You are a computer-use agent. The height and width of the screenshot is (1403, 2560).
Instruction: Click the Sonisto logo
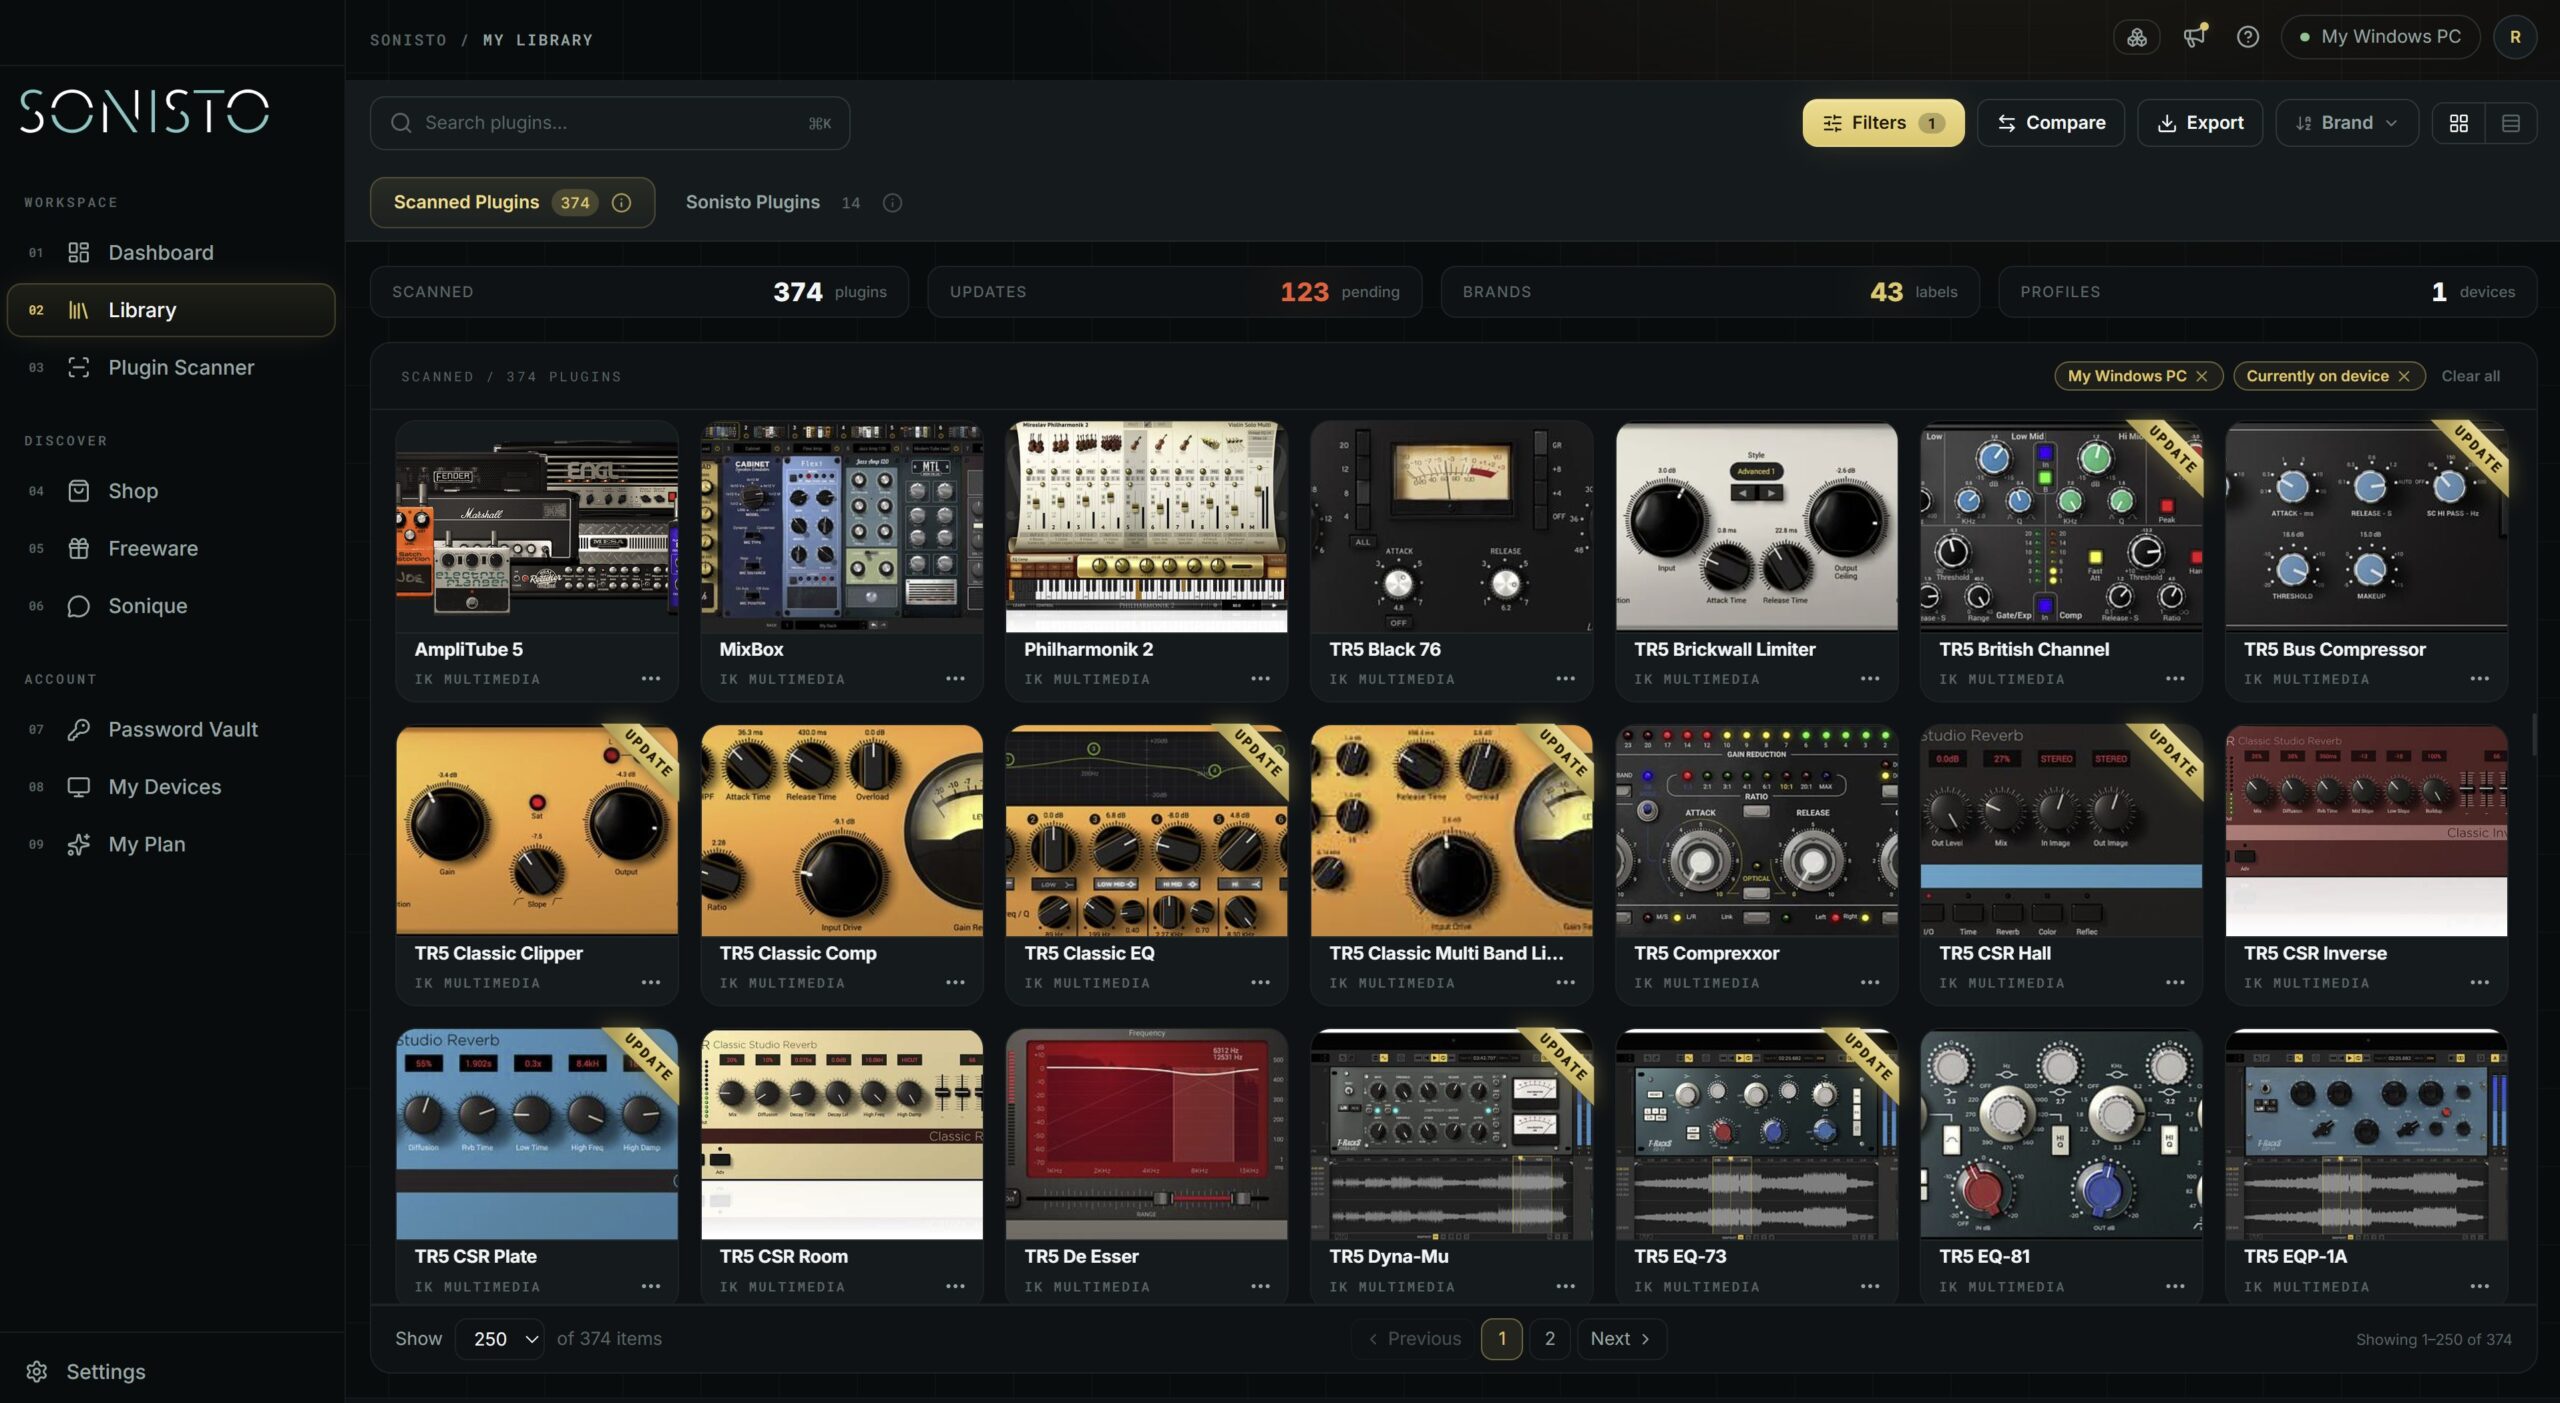[144, 111]
